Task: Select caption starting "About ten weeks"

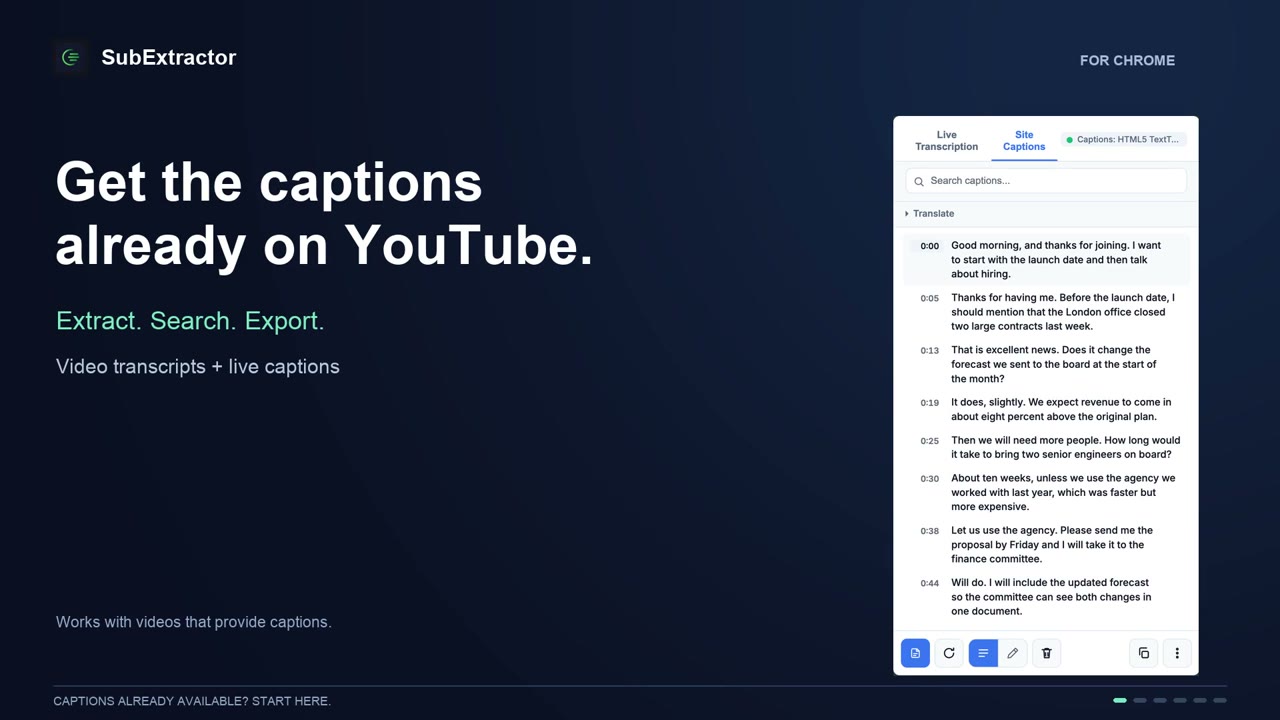Action: point(1063,492)
